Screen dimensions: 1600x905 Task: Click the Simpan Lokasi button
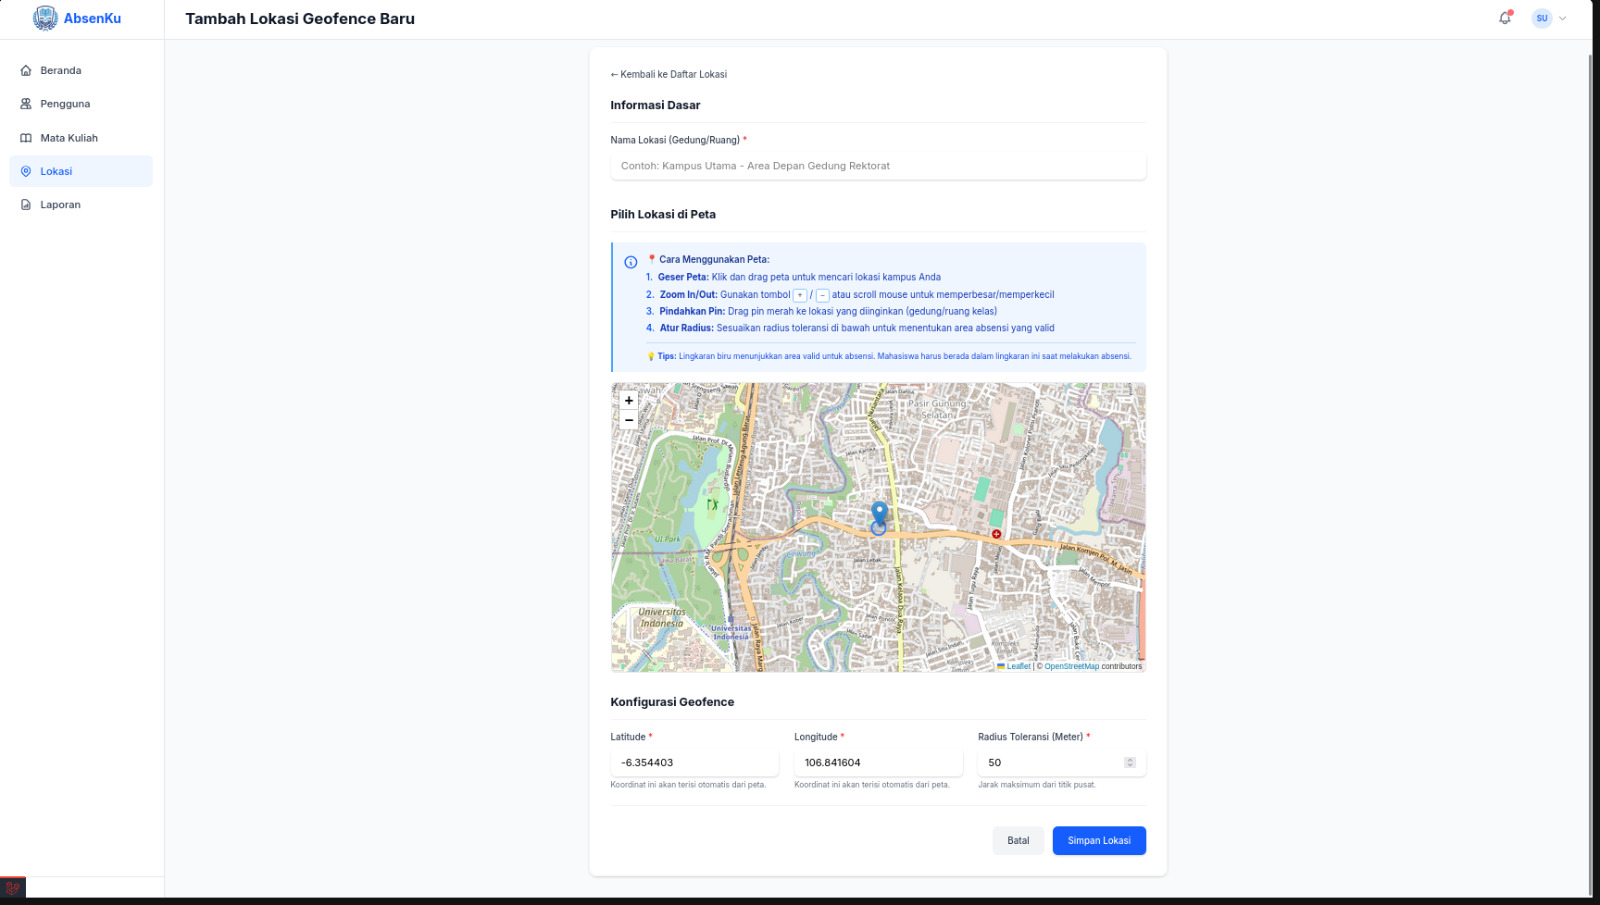[x=1099, y=841]
